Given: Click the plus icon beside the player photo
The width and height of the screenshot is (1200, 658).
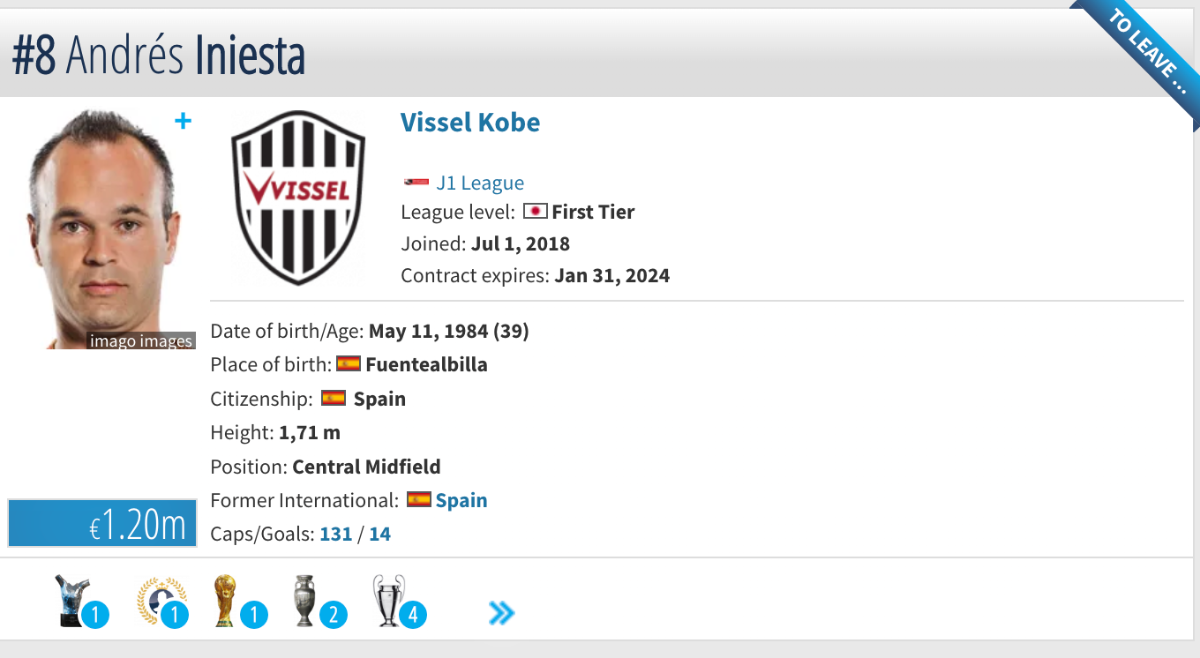Looking at the screenshot, I should 183,121.
